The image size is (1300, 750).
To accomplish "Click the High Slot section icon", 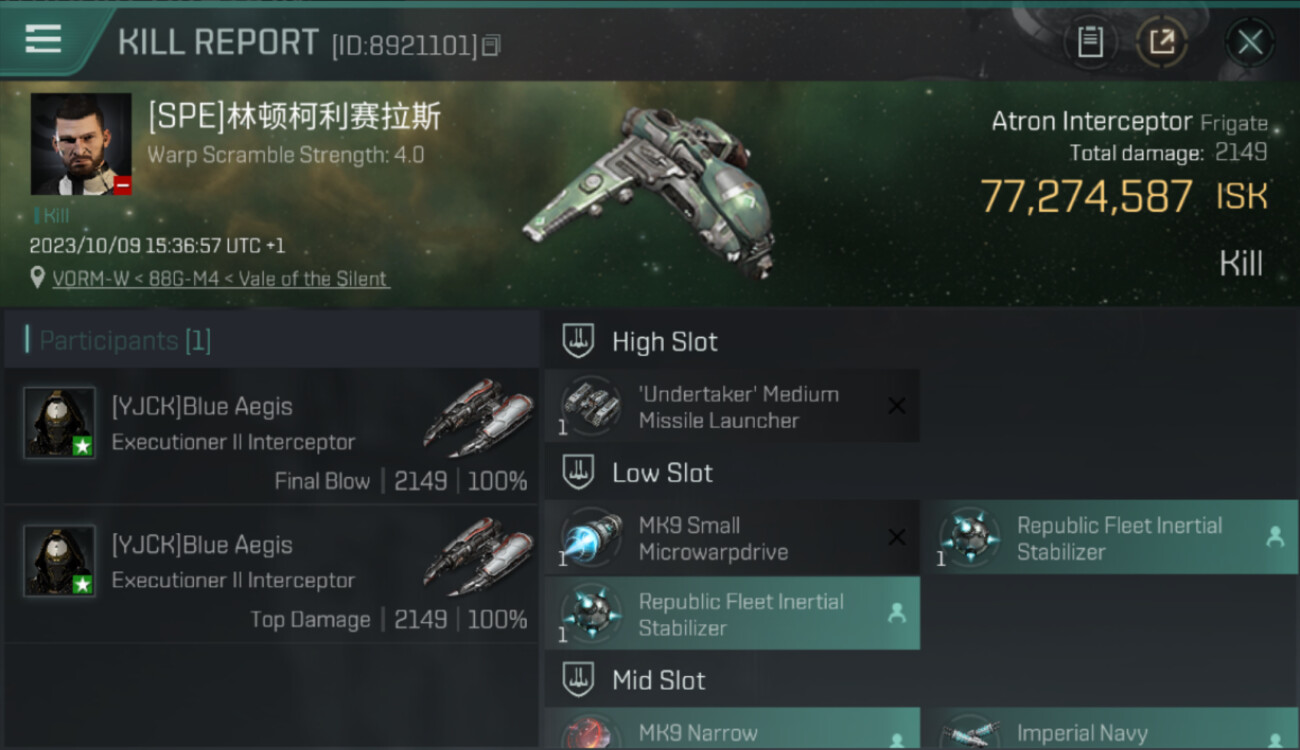I will [x=578, y=340].
